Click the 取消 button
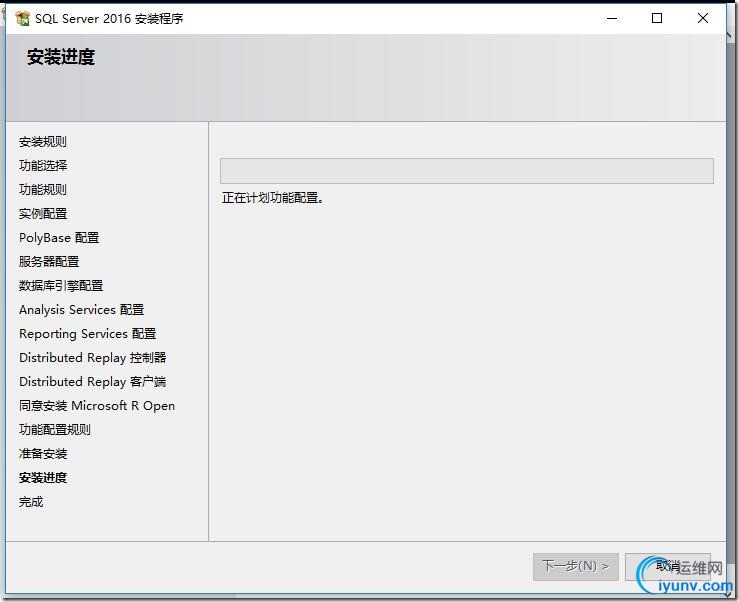 [x=667, y=566]
